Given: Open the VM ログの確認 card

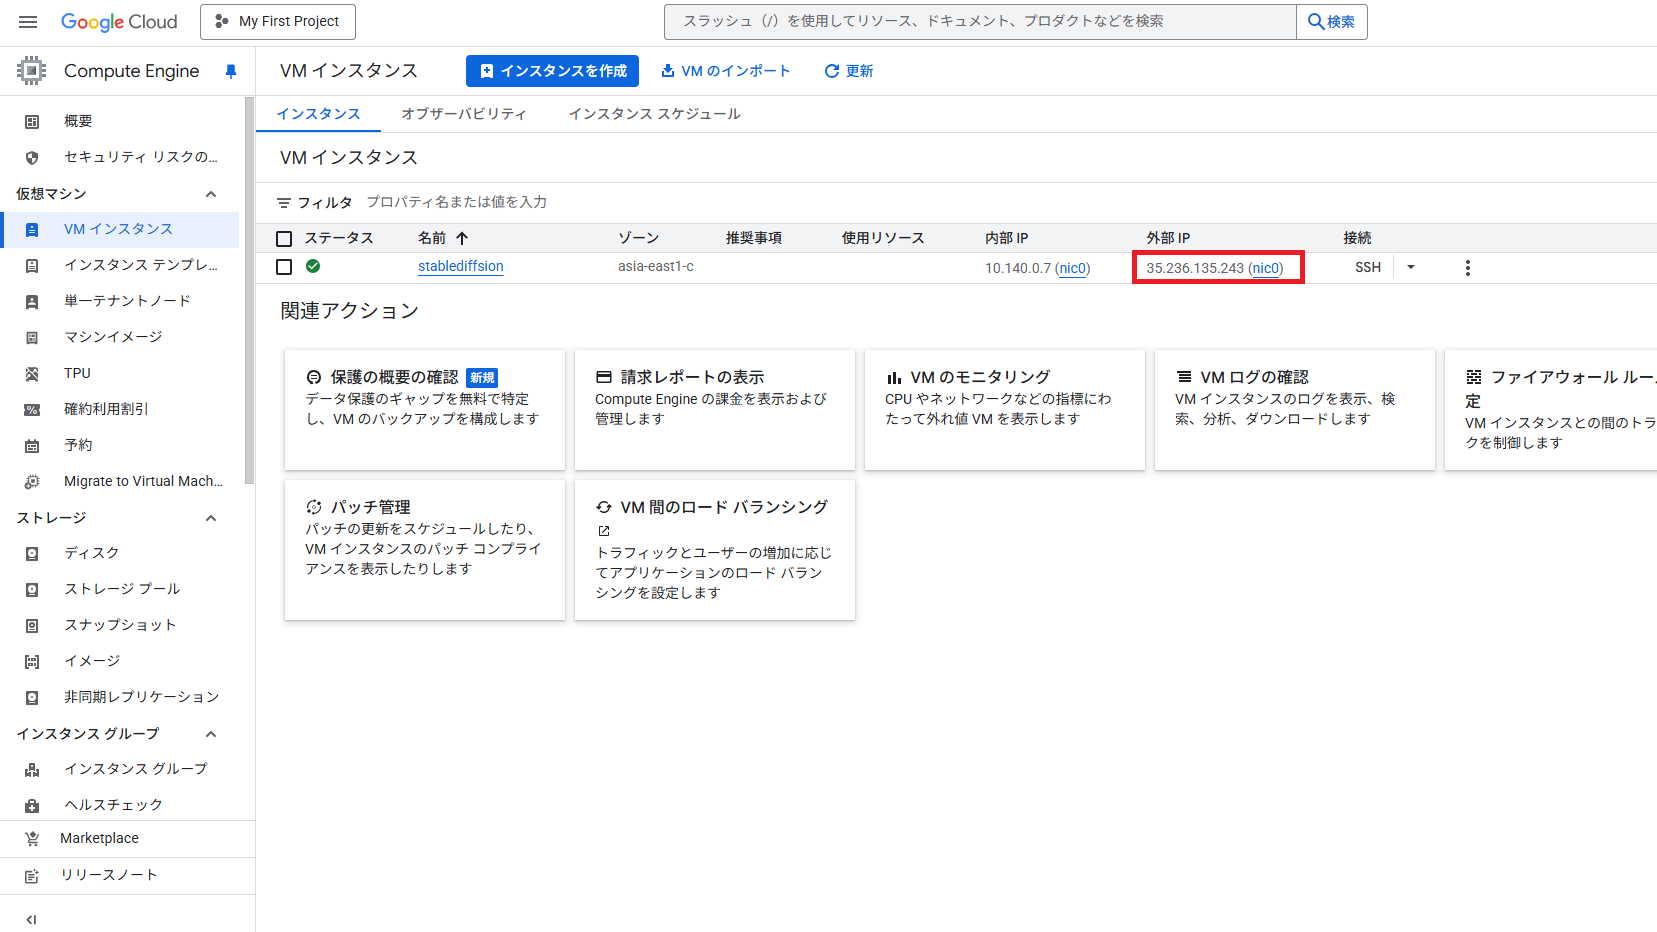Looking at the screenshot, I should pyautogui.click(x=1295, y=410).
